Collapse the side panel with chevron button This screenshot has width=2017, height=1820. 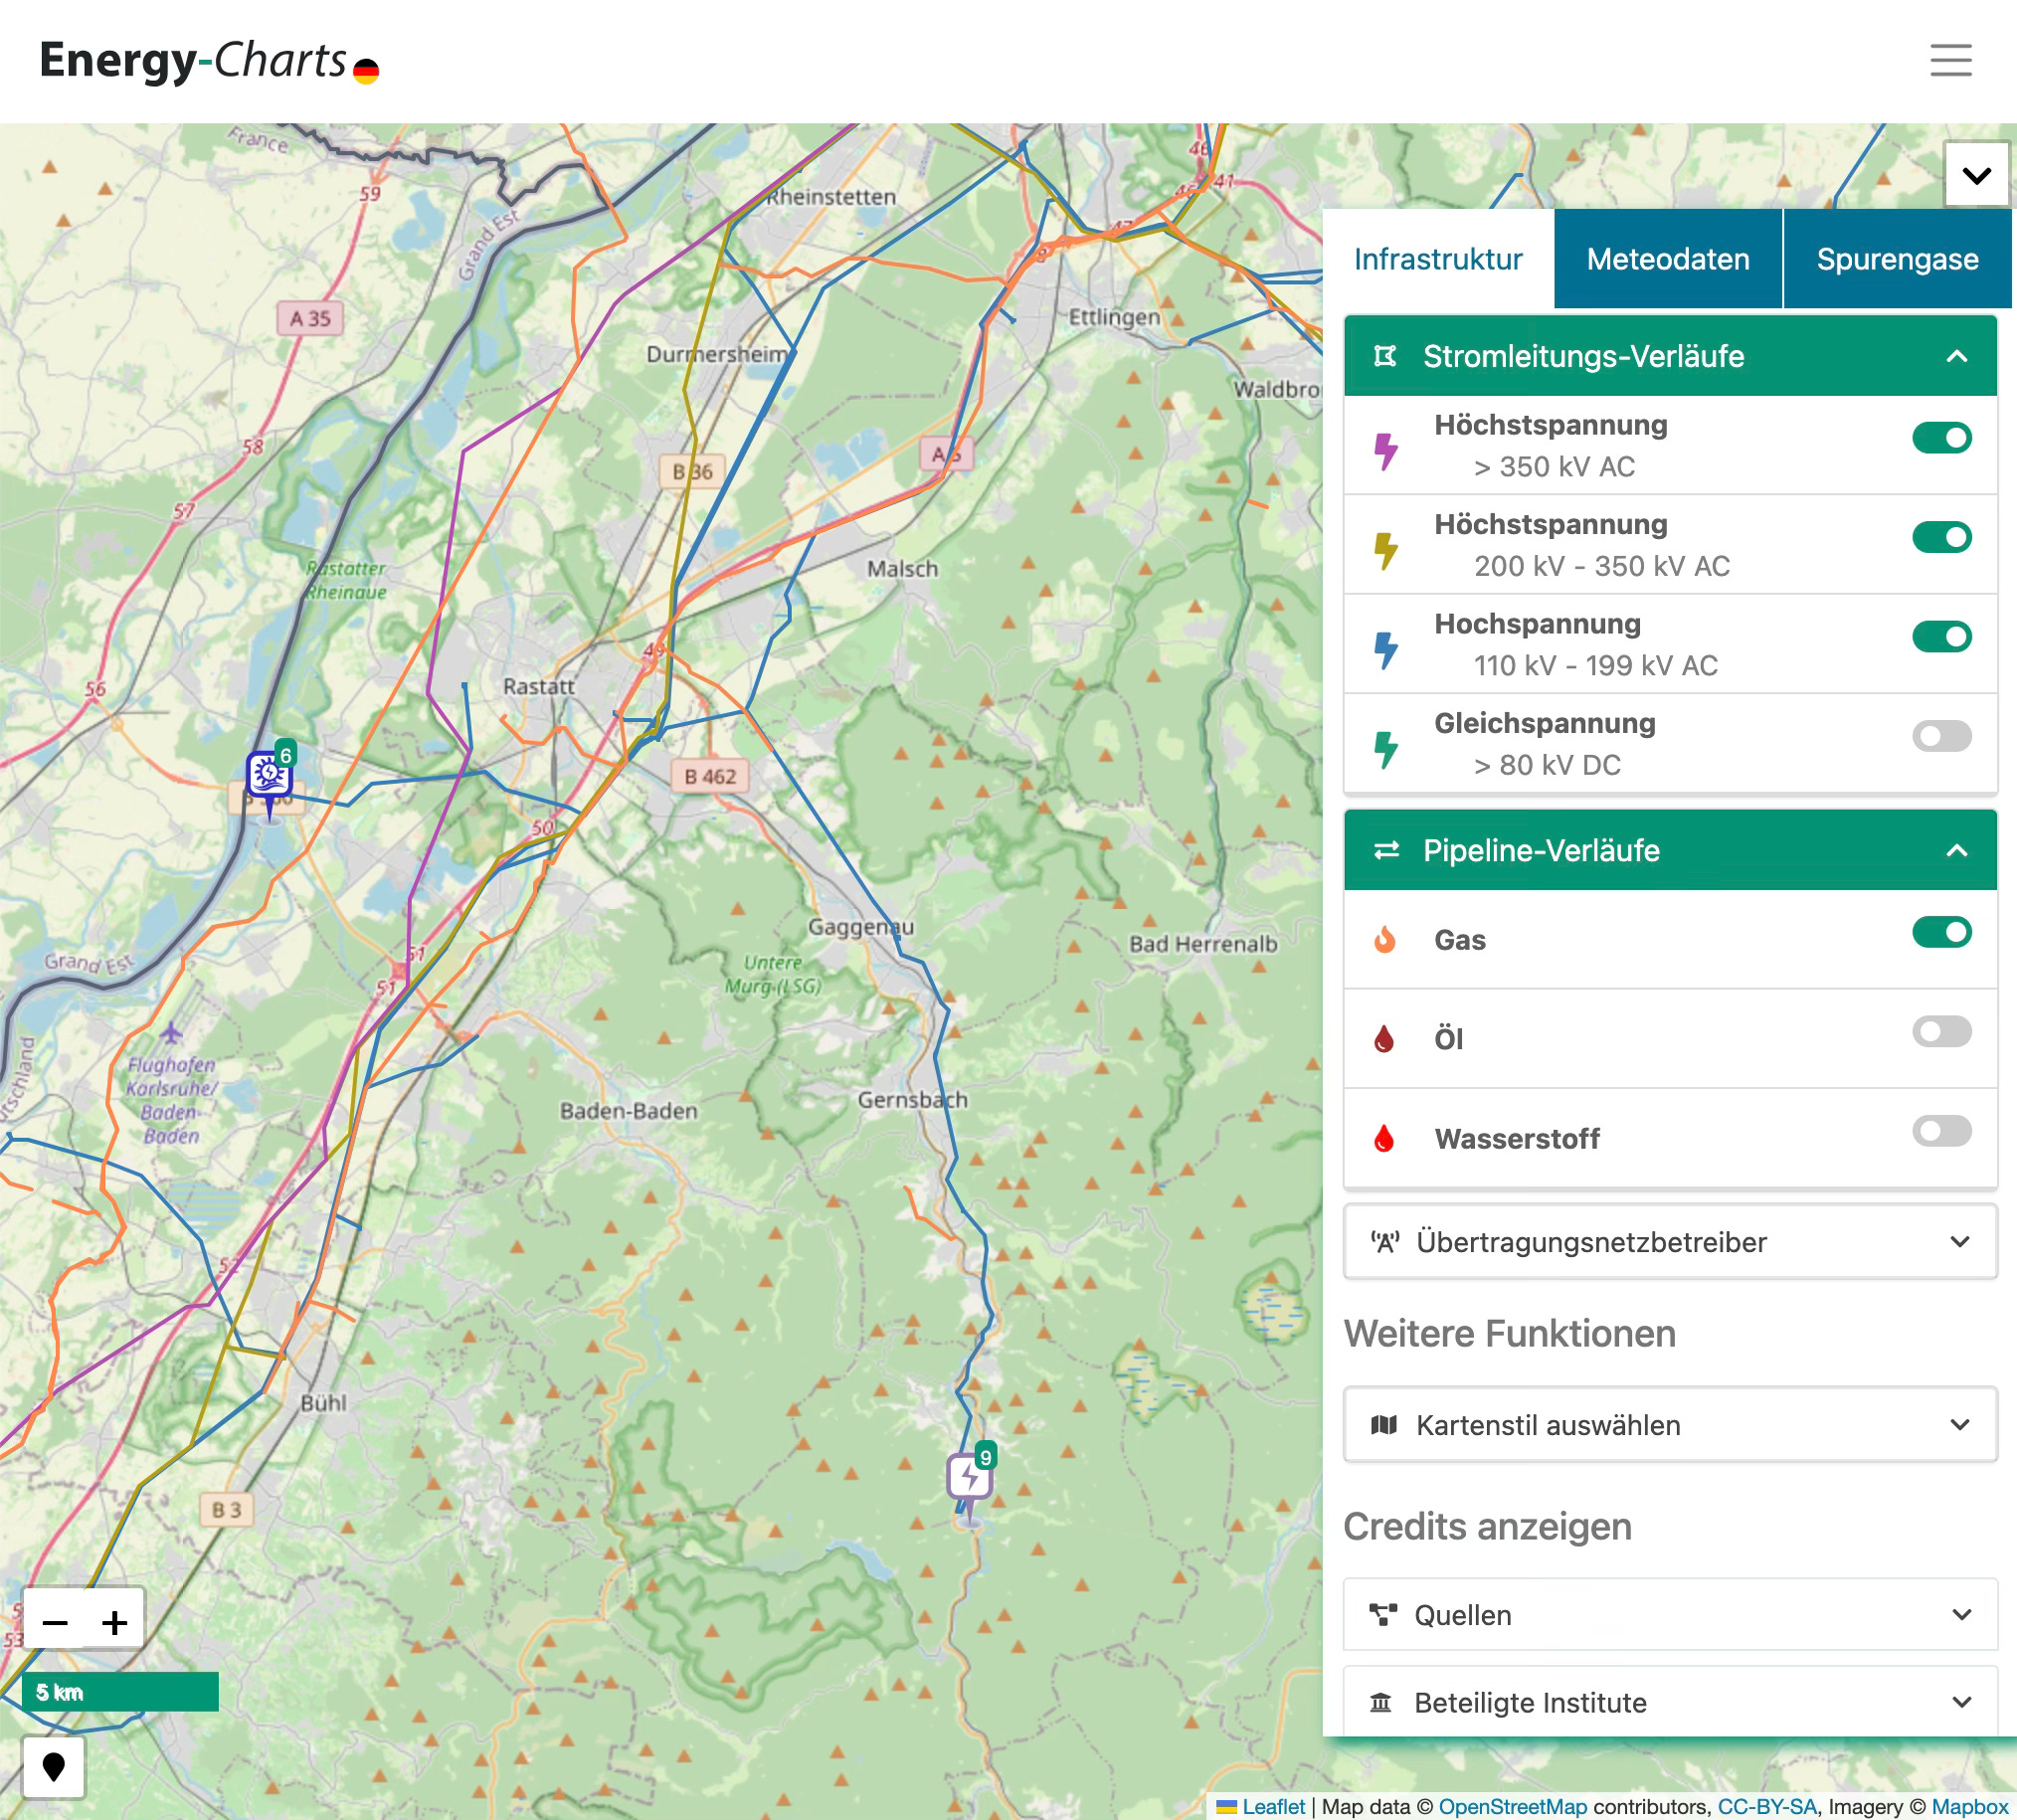(x=1975, y=175)
